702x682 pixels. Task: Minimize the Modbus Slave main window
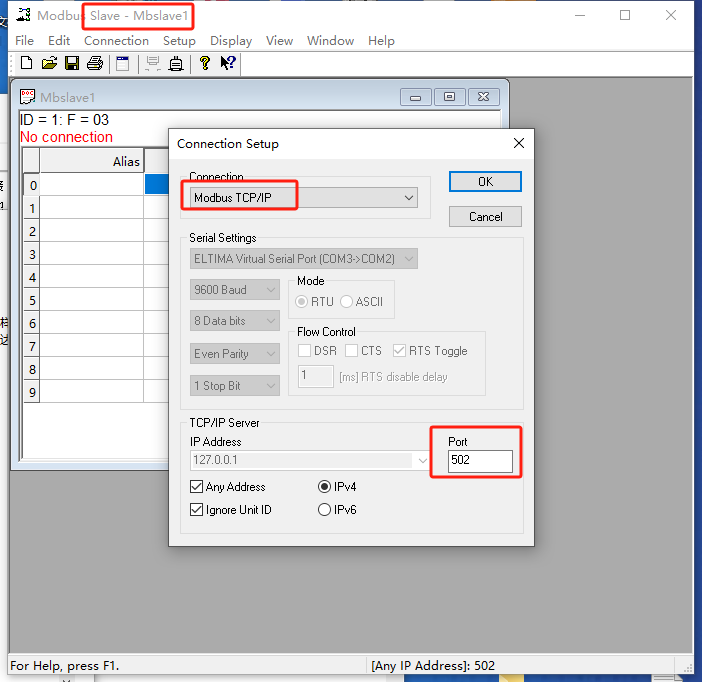coord(580,15)
